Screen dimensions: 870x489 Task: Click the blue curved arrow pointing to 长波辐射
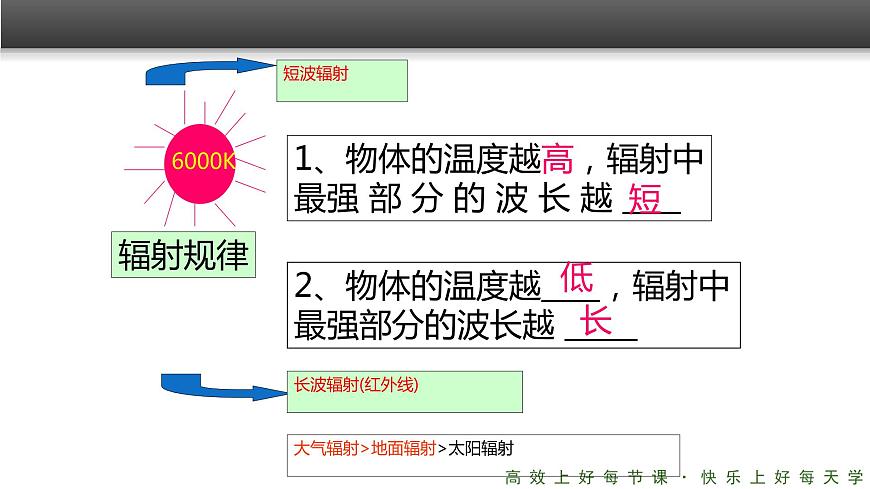click(224, 386)
